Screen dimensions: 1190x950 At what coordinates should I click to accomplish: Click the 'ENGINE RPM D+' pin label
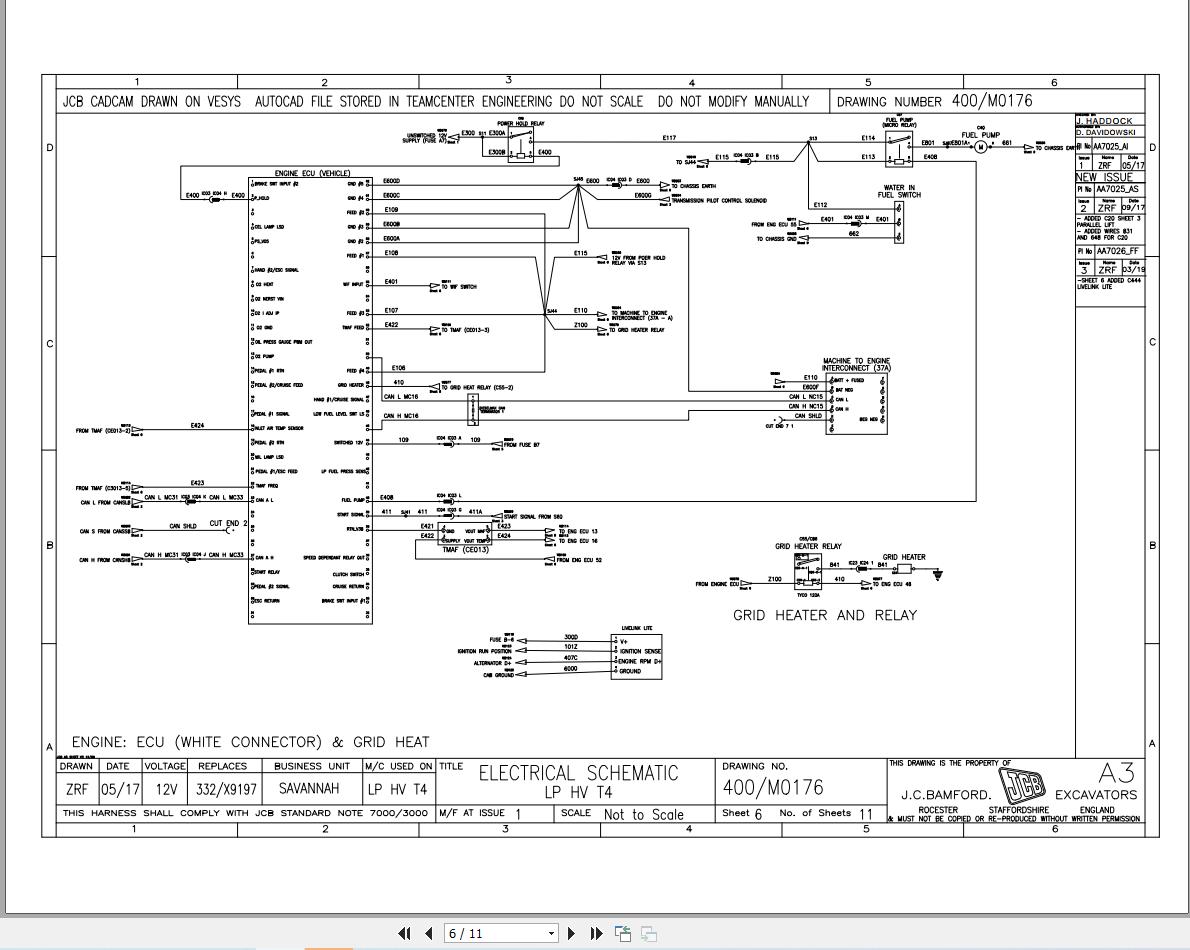coord(640,662)
